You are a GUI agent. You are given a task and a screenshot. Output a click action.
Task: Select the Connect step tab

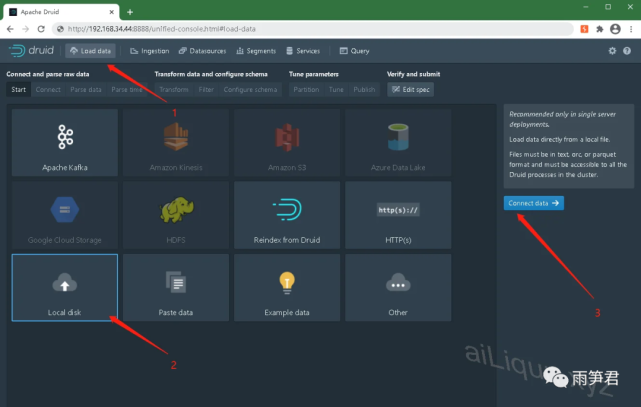[48, 89]
